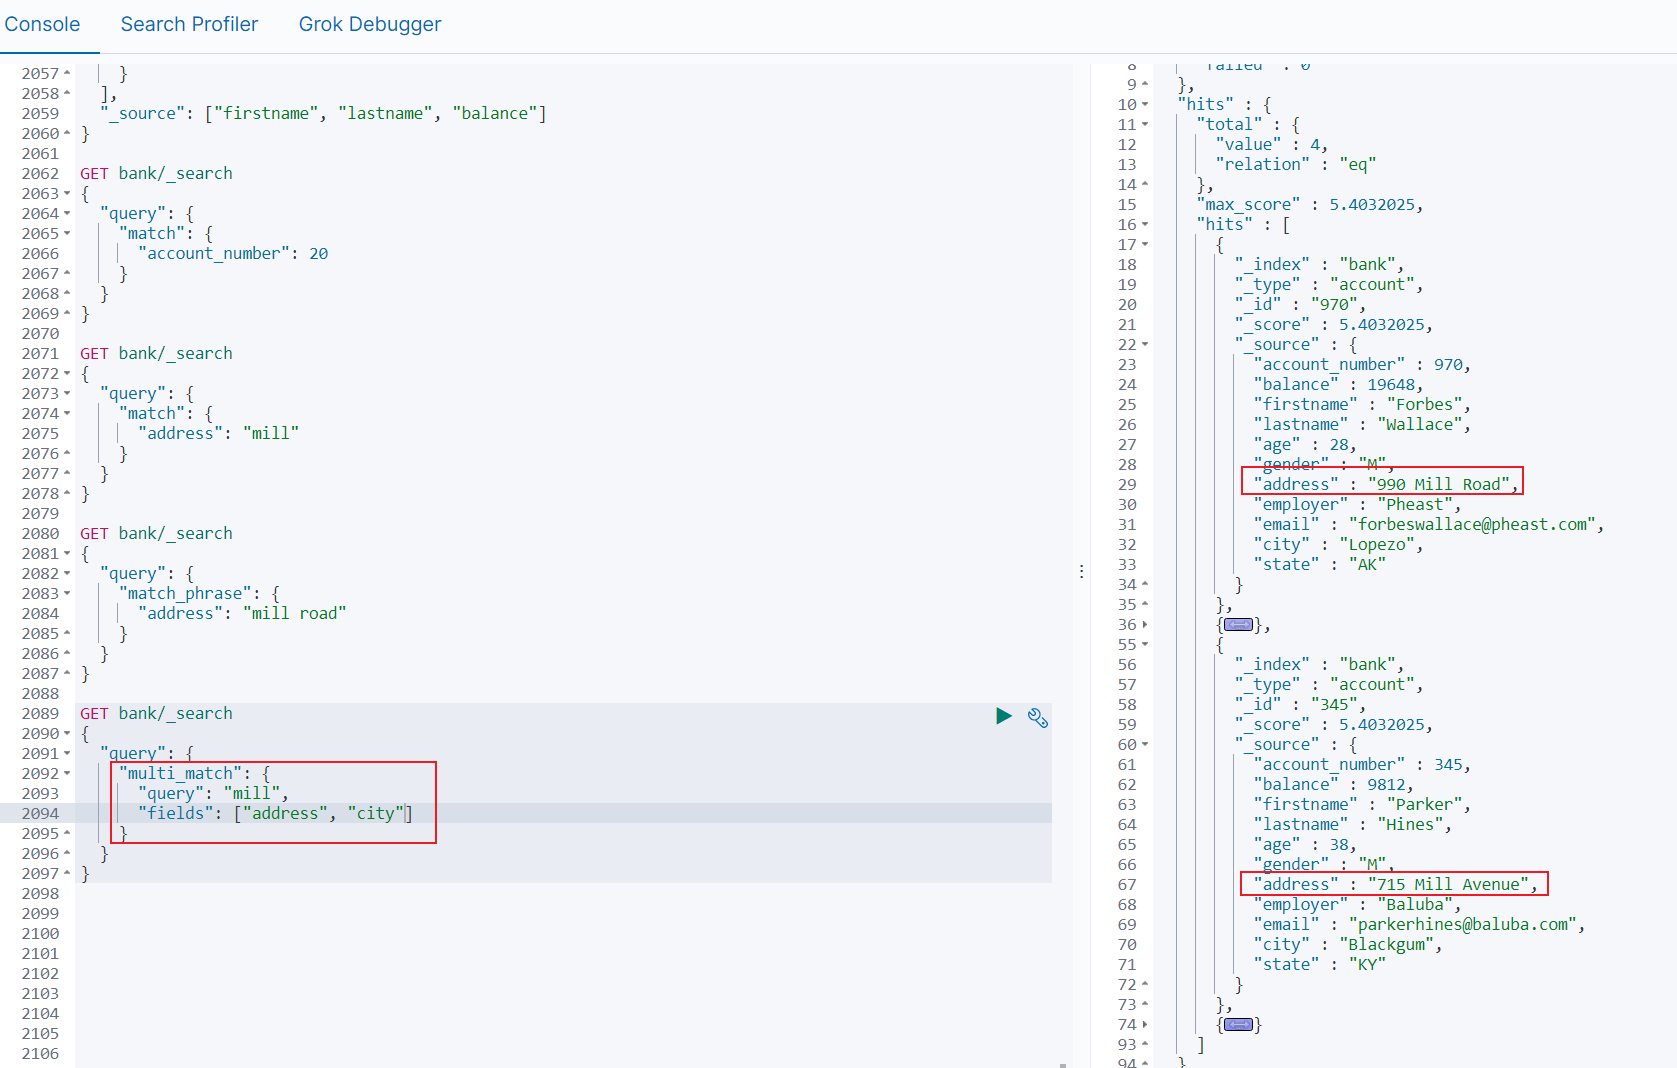1677x1068 pixels.
Task: Open the wrench request options menu
Action: click(x=1038, y=717)
